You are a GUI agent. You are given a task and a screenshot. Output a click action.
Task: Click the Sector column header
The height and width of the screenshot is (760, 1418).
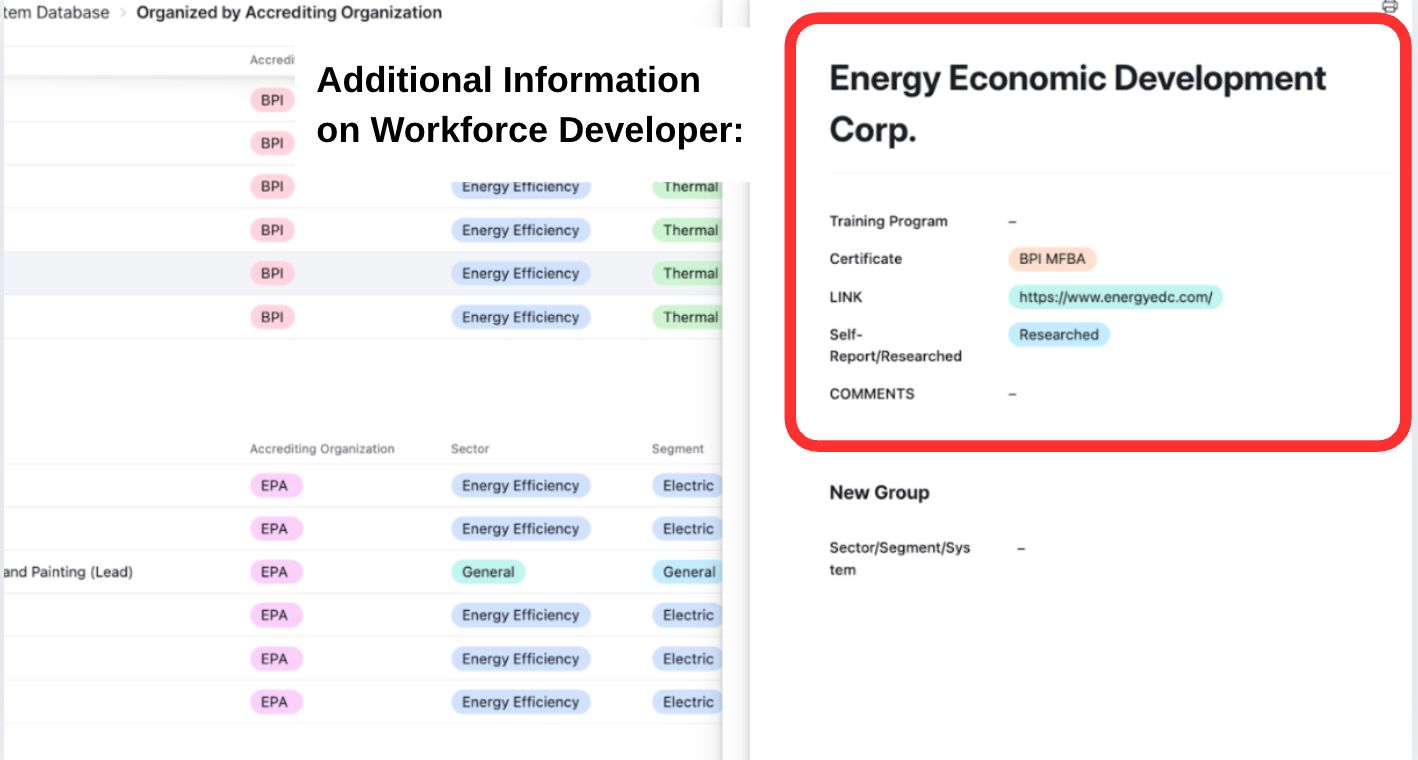point(470,449)
